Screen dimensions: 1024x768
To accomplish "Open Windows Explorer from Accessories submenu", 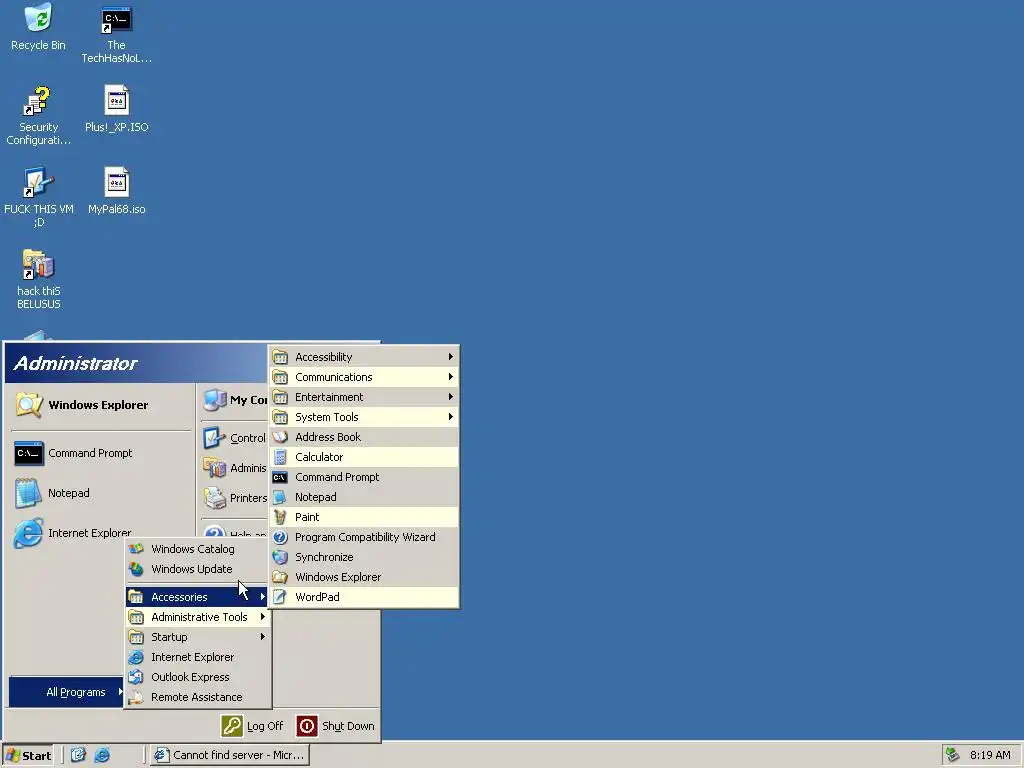I will click(364, 577).
